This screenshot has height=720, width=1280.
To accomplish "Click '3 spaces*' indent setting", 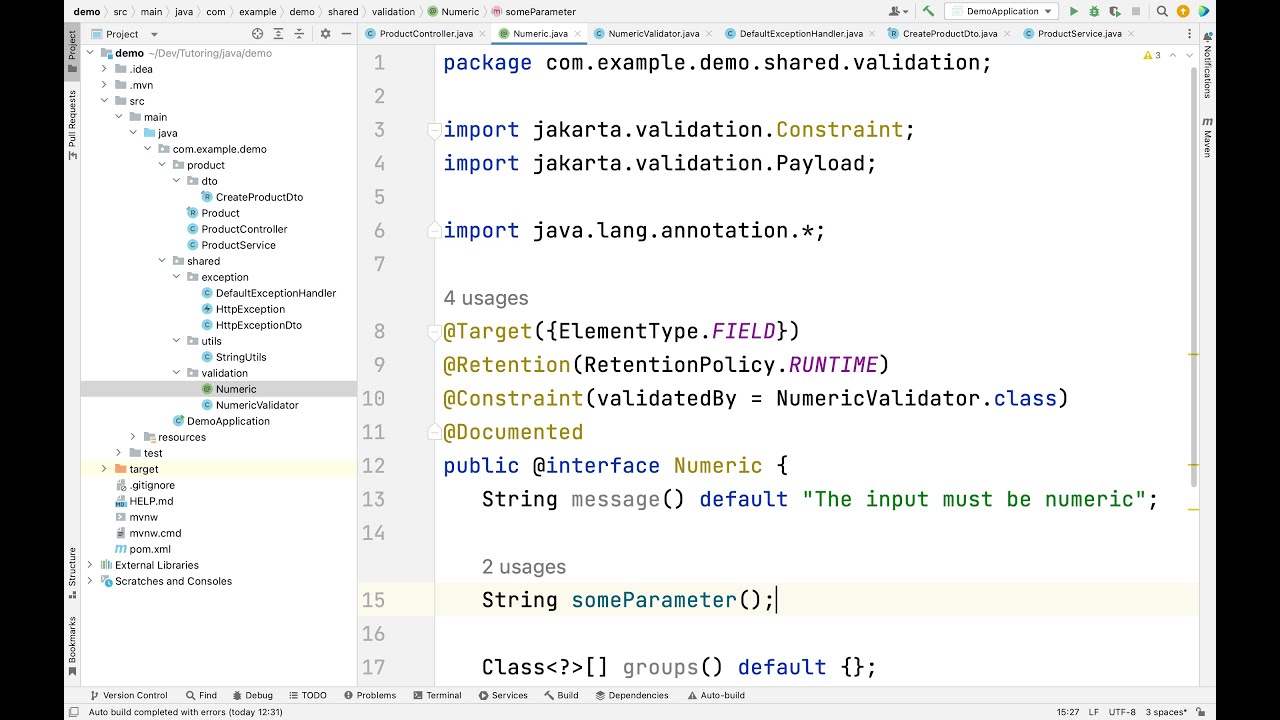I will click(1166, 712).
